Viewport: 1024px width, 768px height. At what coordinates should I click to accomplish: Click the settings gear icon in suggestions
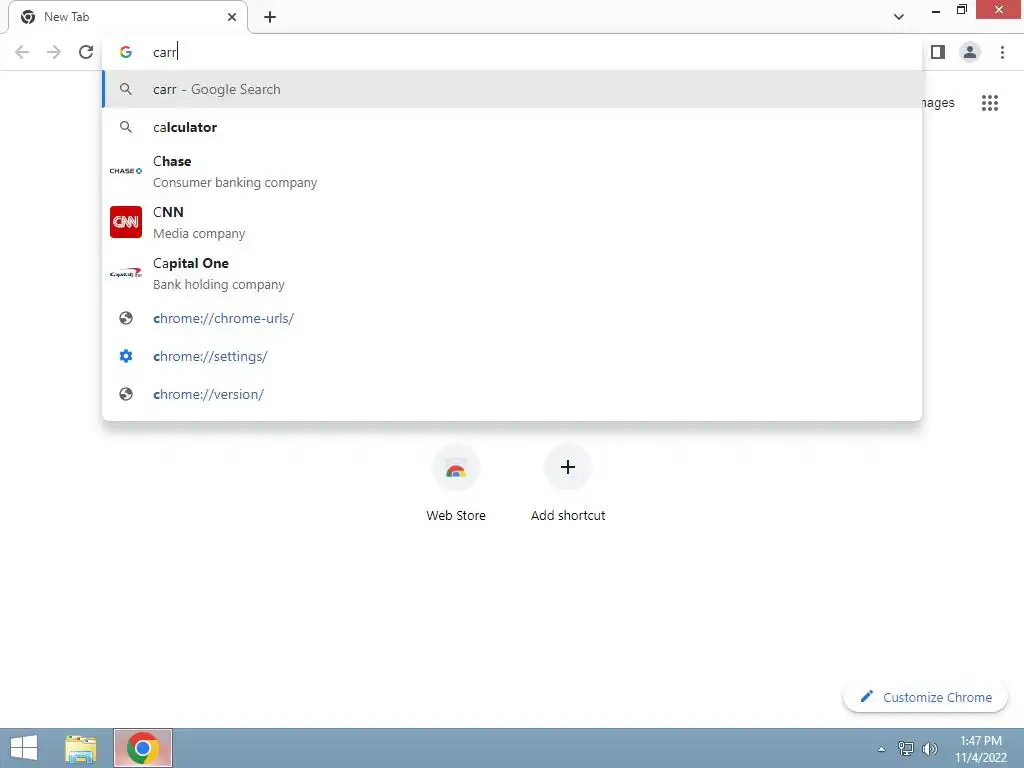126,356
